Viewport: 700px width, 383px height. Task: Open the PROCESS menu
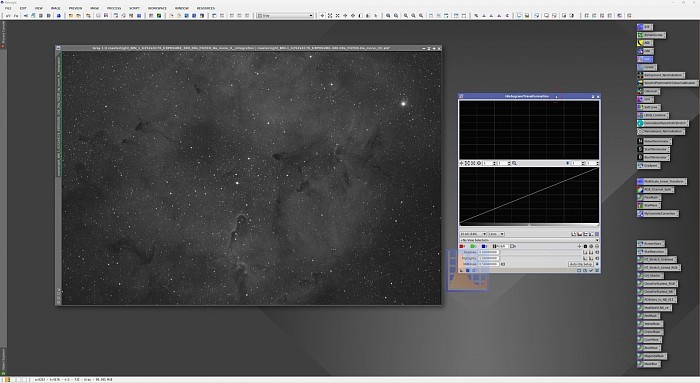click(114, 8)
